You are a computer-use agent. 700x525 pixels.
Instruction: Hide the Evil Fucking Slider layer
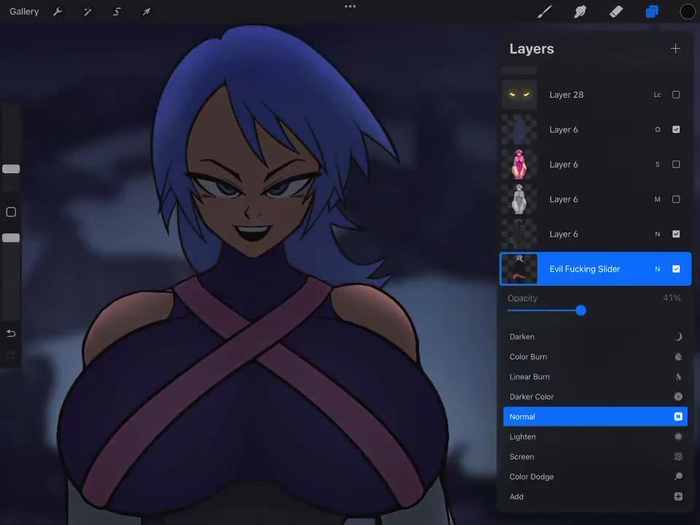676,269
